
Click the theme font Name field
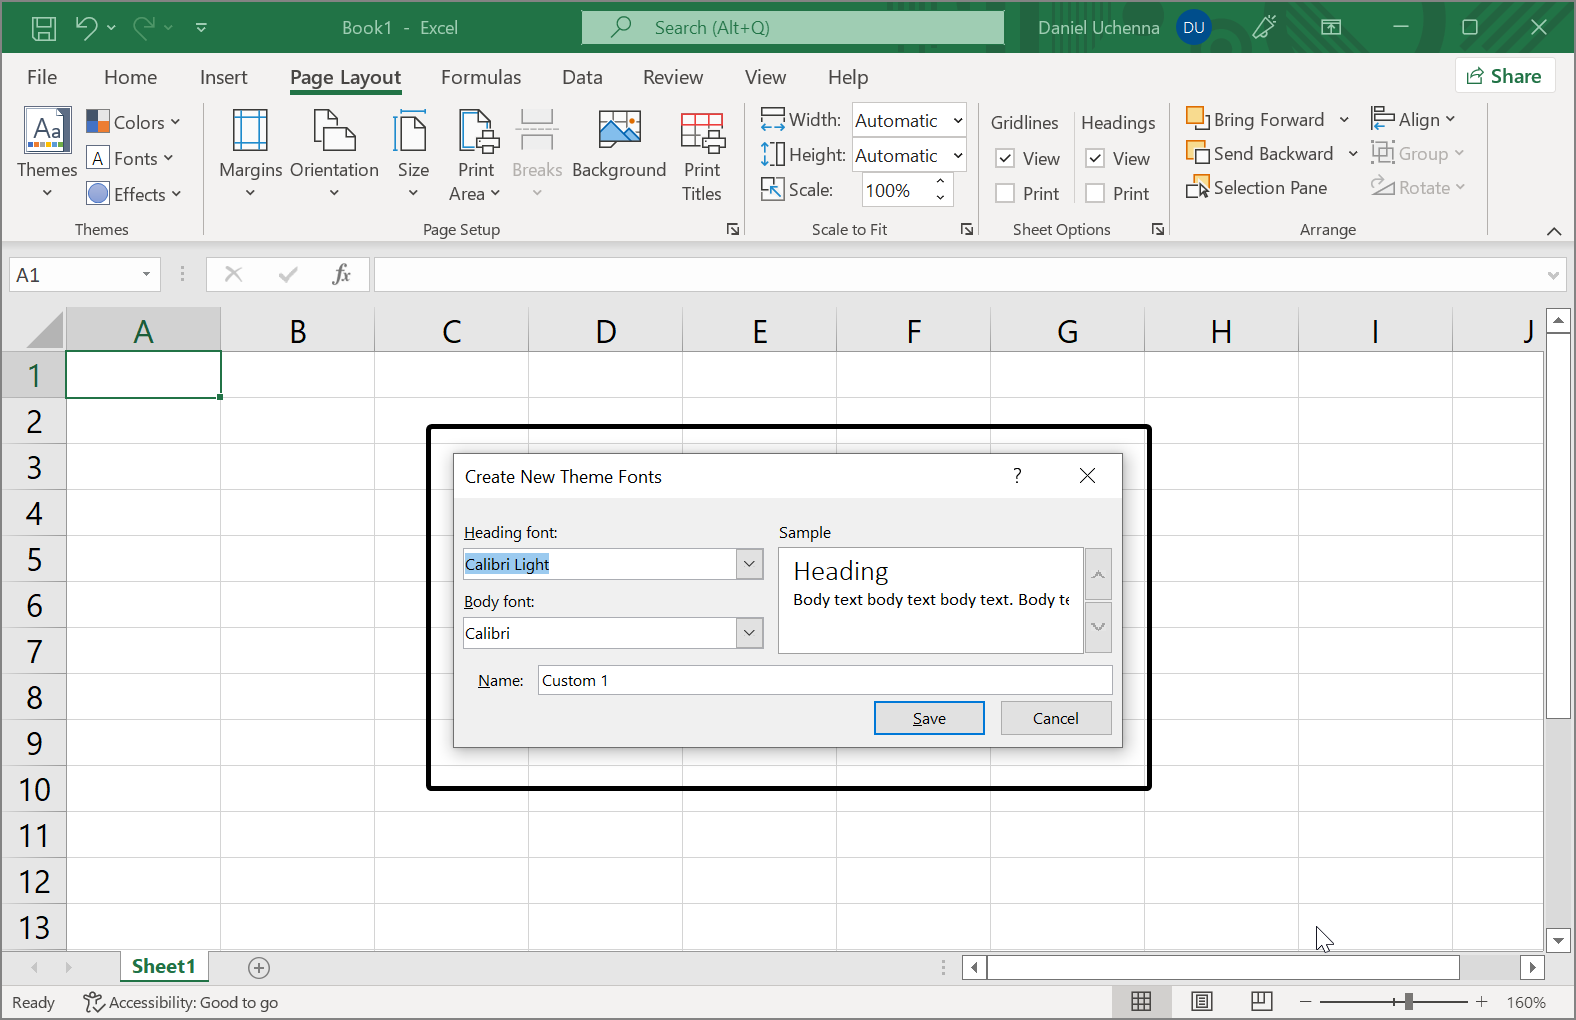pos(824,680)
